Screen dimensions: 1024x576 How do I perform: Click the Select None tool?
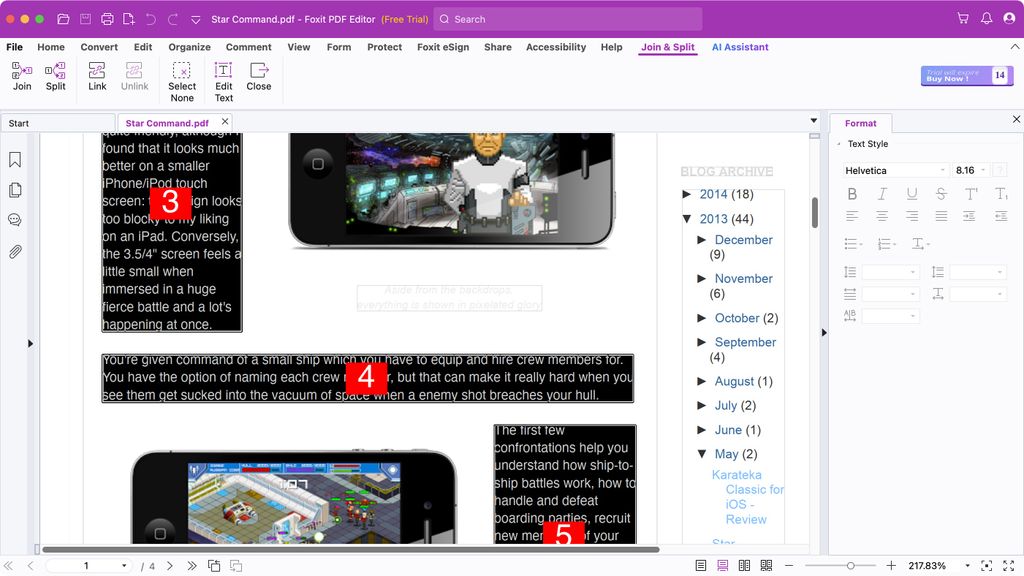tap(181, 80)
